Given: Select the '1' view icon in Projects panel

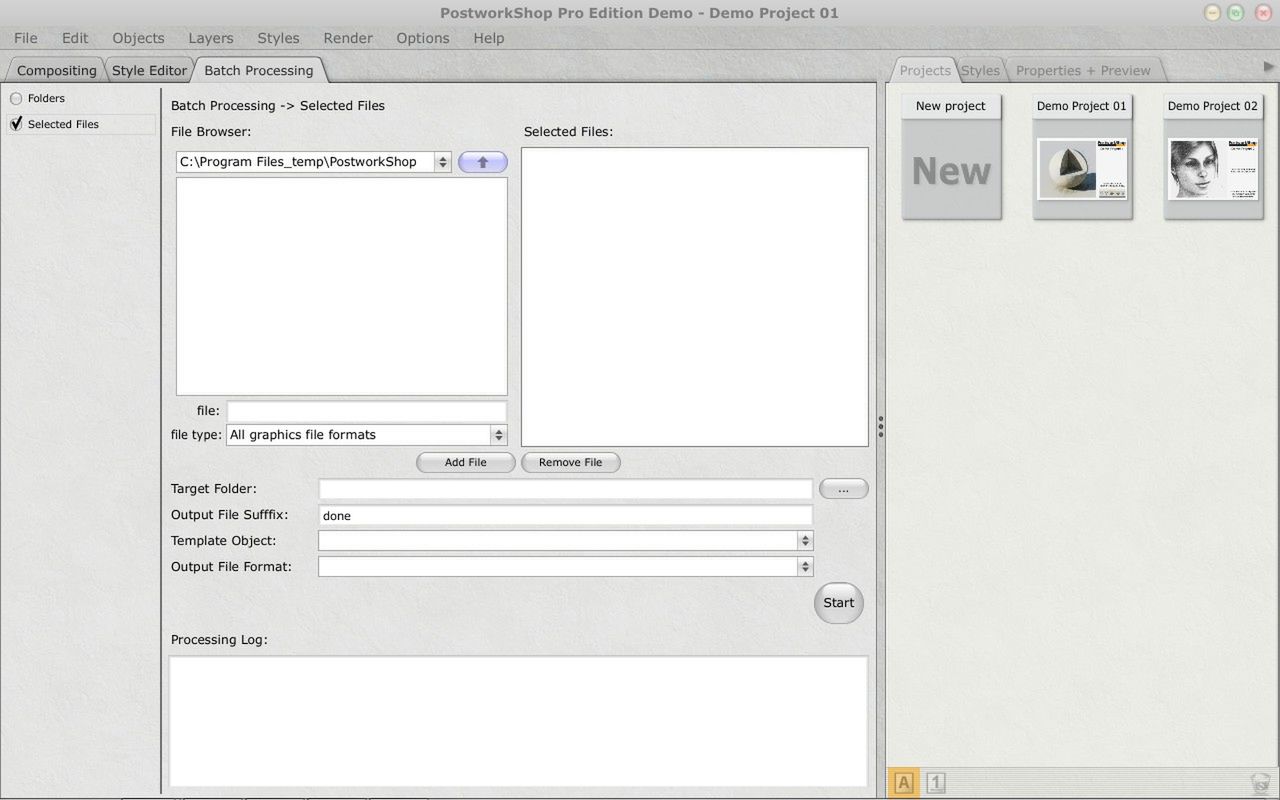Looking at the screenshot, I should pyautogui.click(x=936, y=783).
